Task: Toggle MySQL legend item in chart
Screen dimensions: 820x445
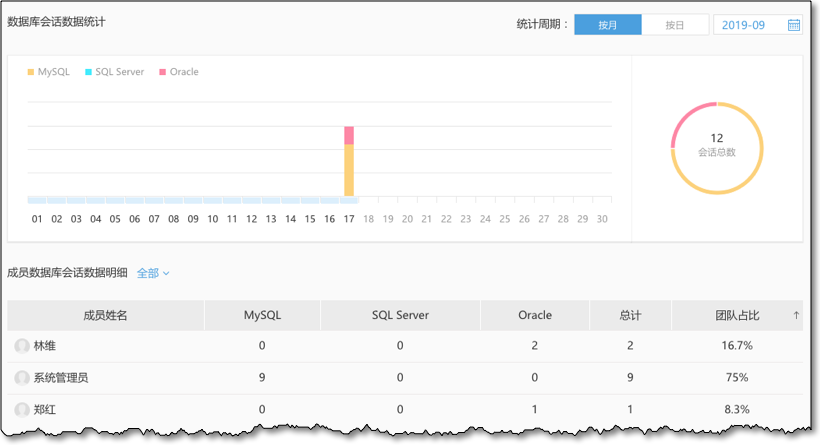Action: coord(49,72)
